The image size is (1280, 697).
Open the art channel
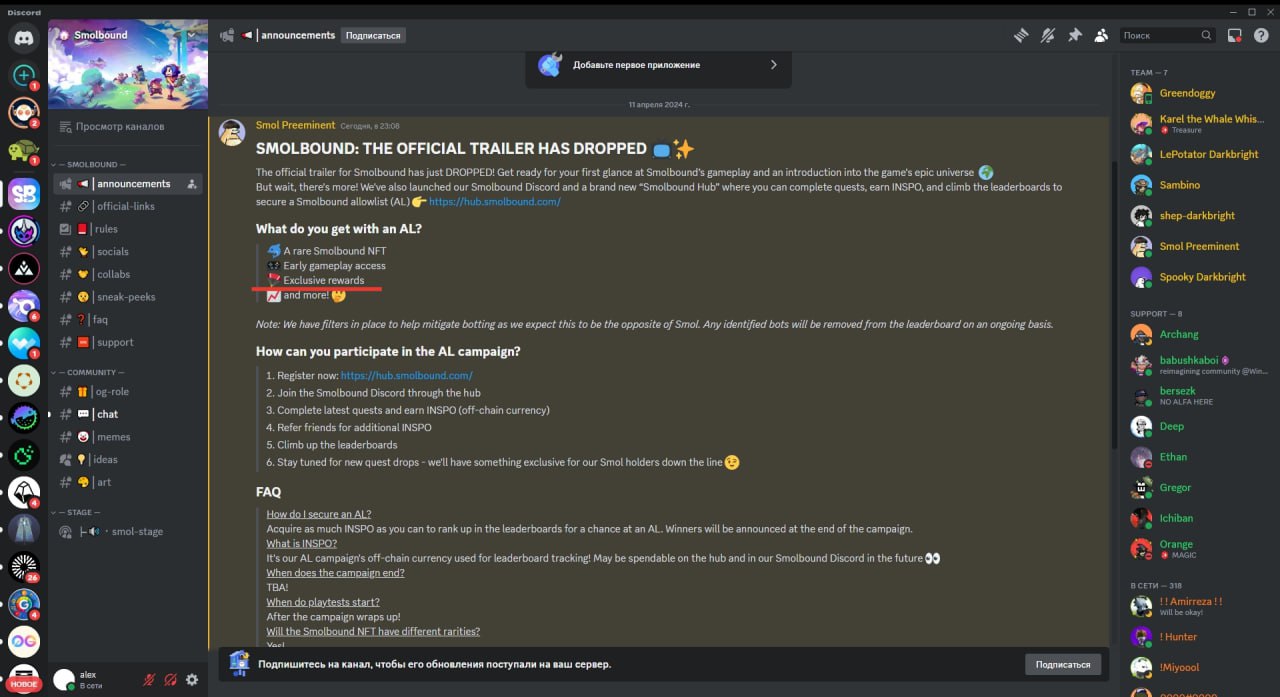click(x=128, y=482)
